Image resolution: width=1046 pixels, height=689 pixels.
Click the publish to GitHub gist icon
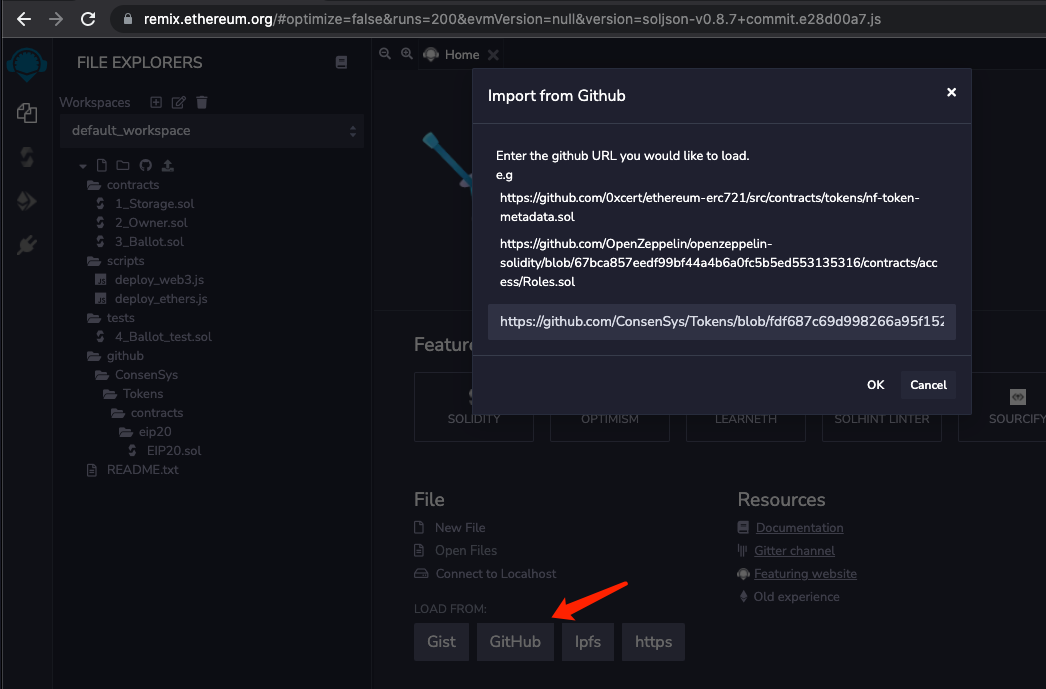pyautogui.click(x=145, y=165)
